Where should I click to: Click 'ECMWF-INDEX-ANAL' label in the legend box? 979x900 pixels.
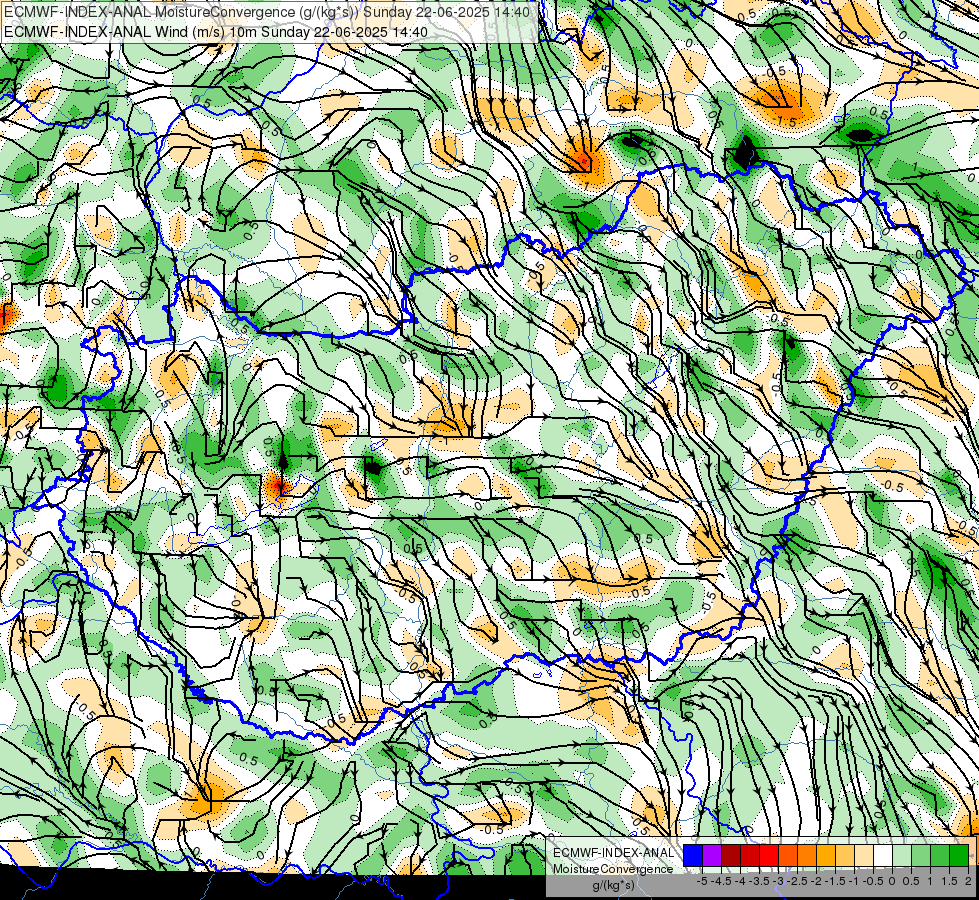point(614,853)
